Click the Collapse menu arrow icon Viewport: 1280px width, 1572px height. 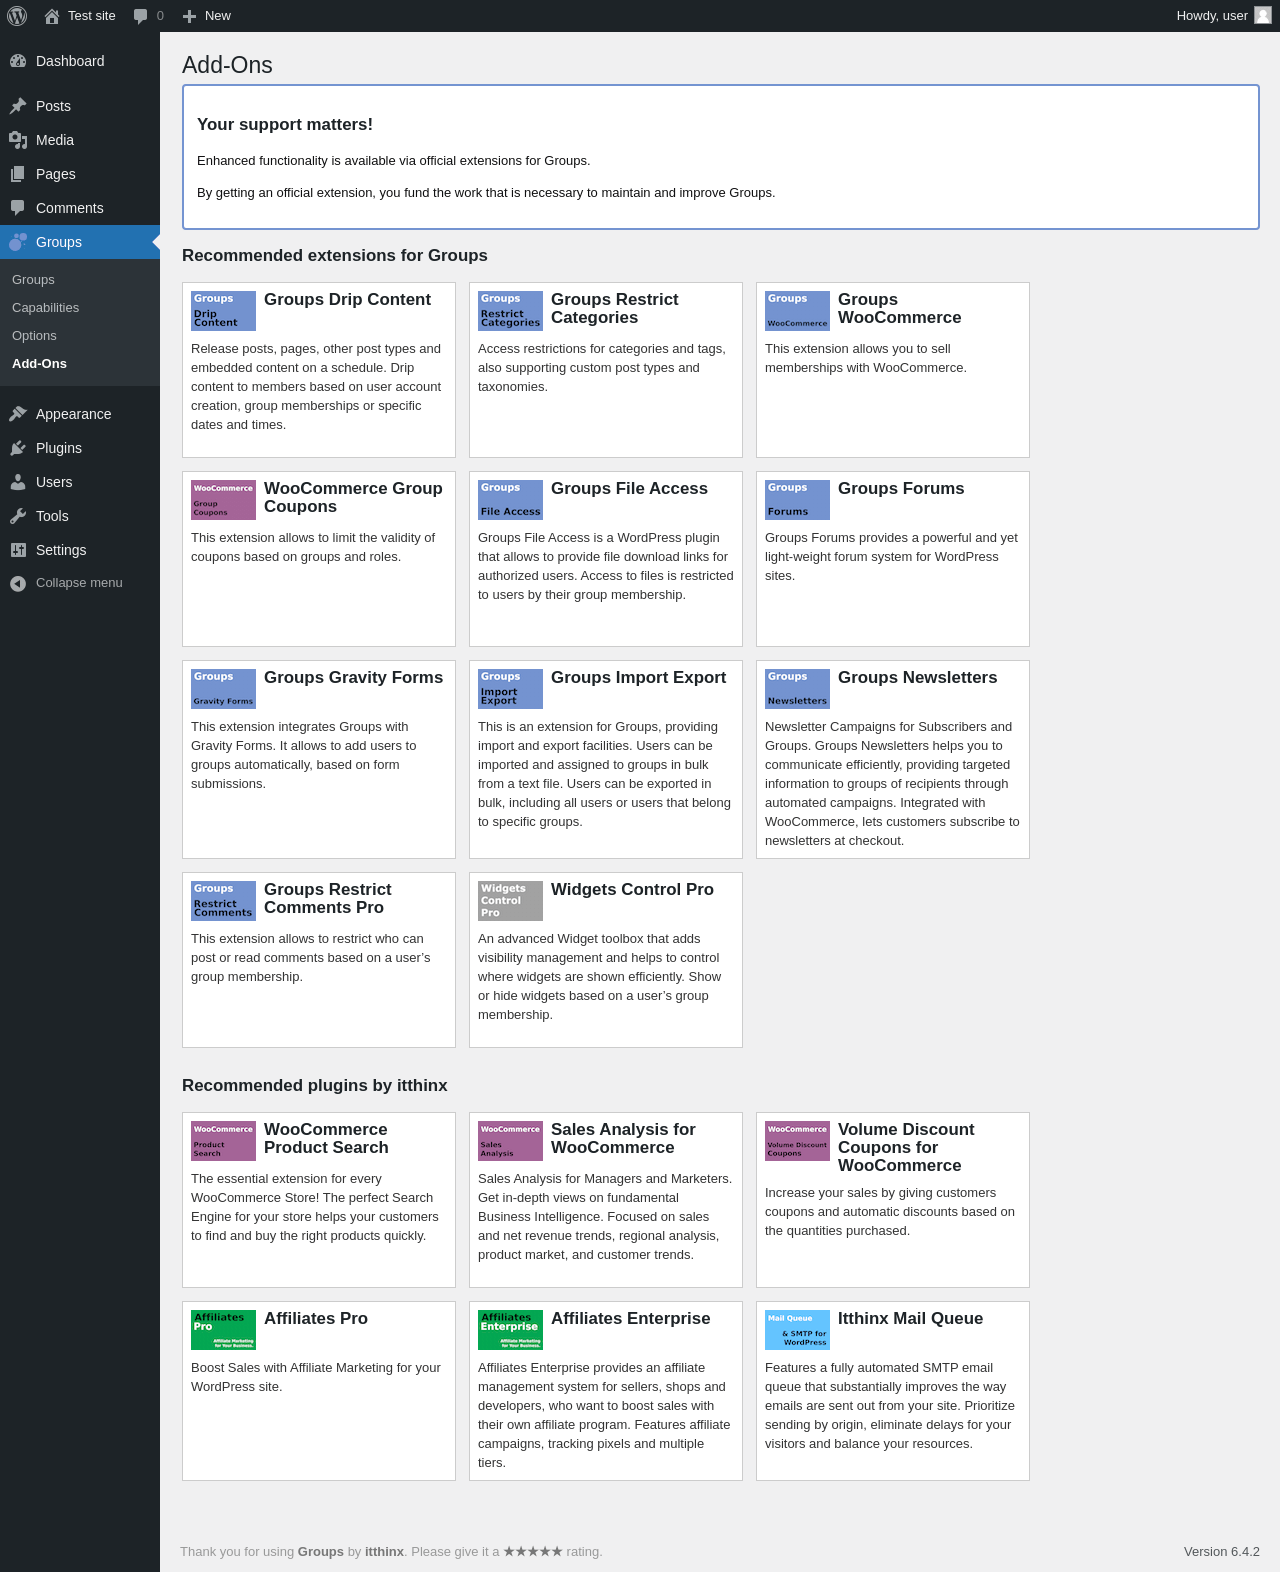click(x=18, y=583)
